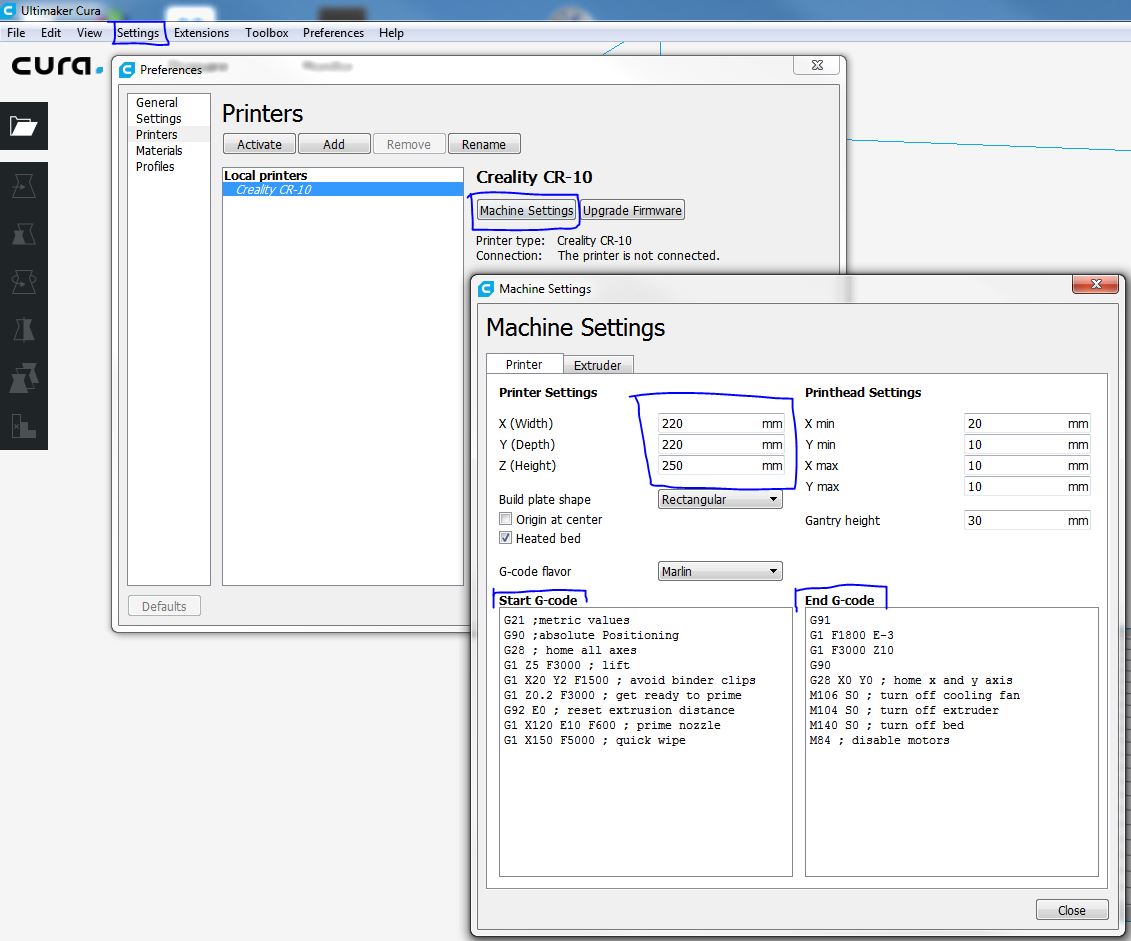Open the Help menu

tap(391, 32)
